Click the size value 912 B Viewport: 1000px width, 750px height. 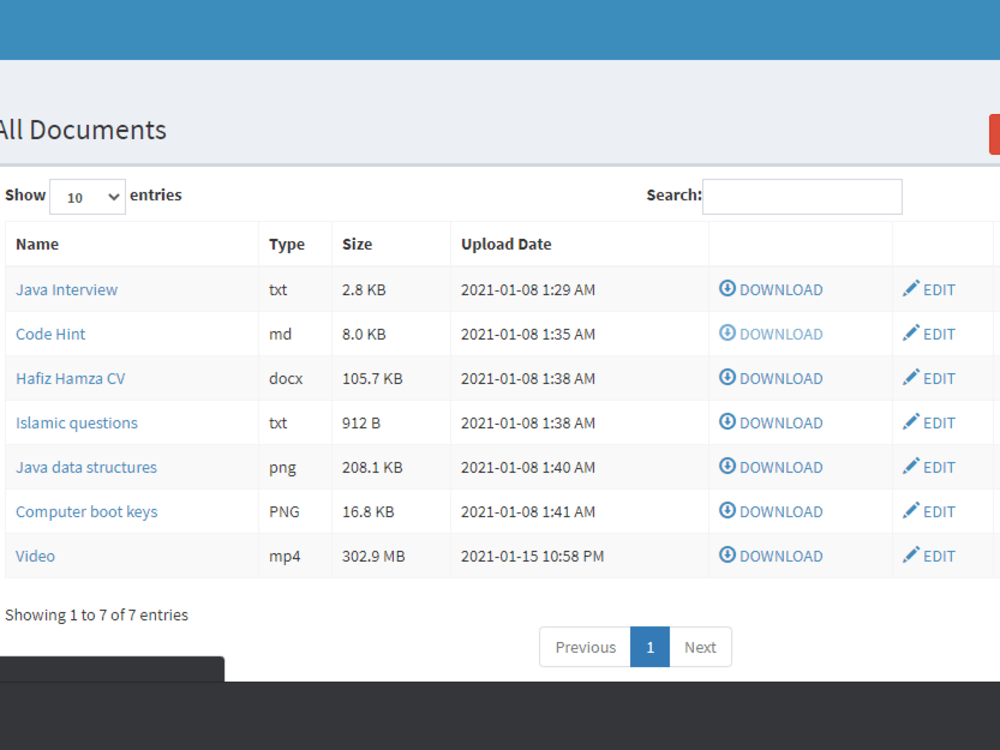361,423
